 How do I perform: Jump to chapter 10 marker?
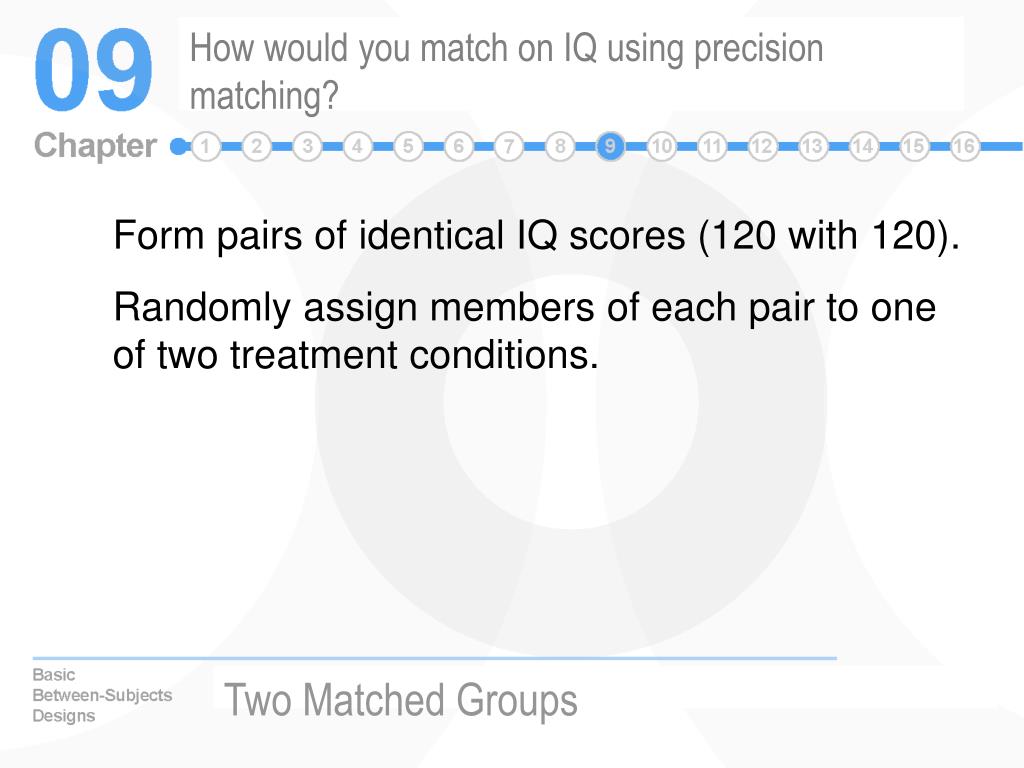661,146
